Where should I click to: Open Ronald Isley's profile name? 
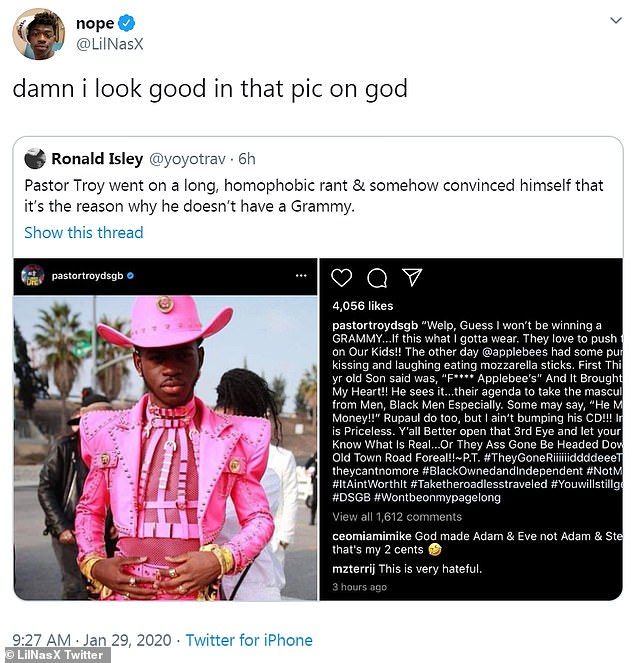[97, 158]
